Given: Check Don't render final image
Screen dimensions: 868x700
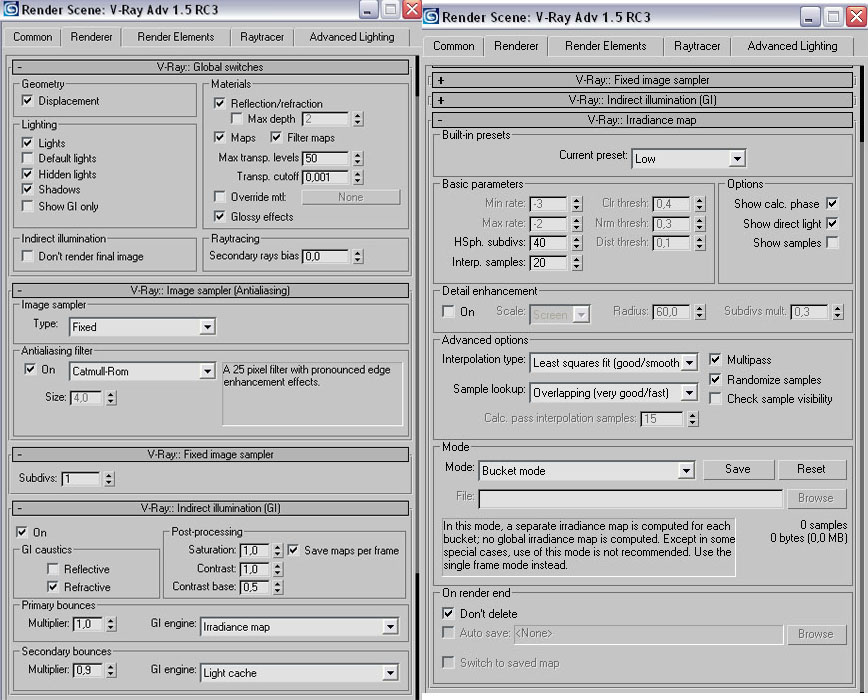Looking at the screenshot, I should pyautogui.click(x=27, y=256).
